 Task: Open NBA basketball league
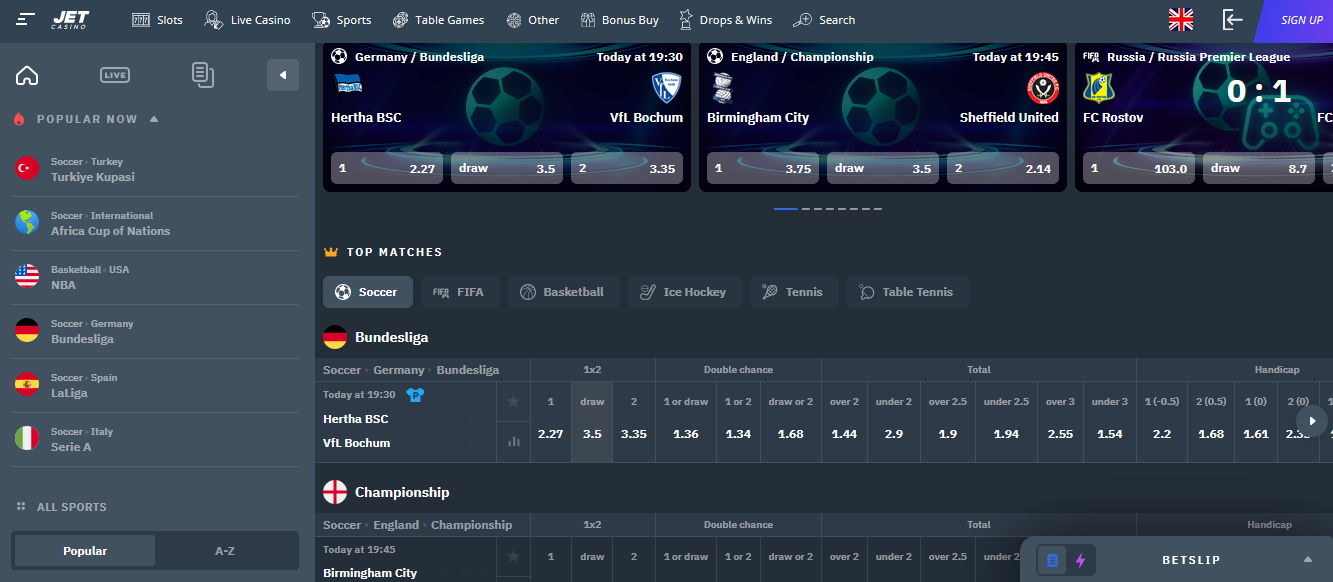pyautogui.click(x=155, y=277)
